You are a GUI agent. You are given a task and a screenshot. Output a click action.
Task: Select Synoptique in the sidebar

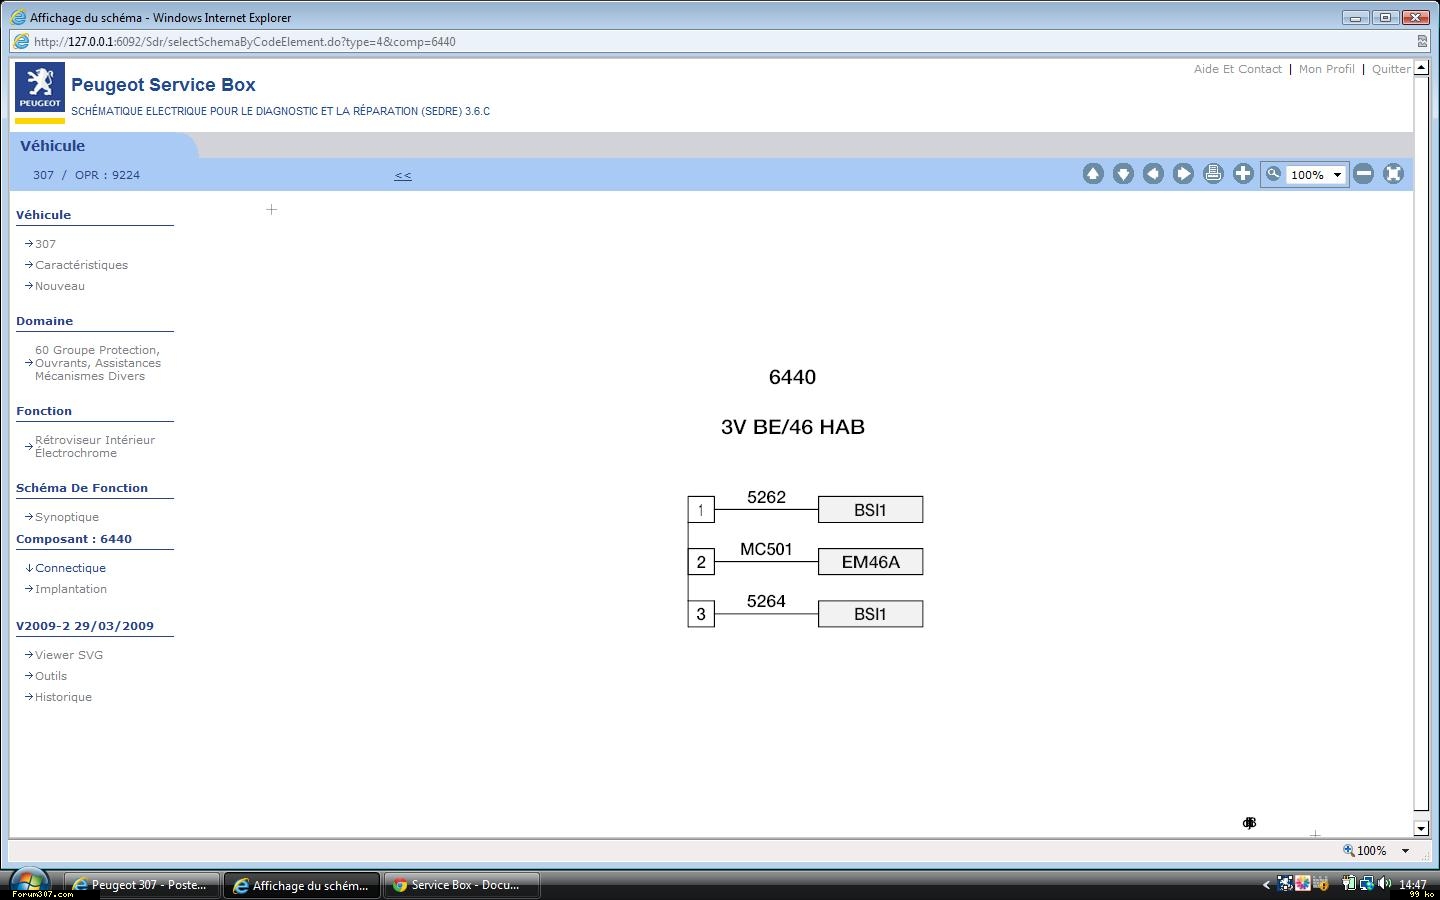click(66, 517)
